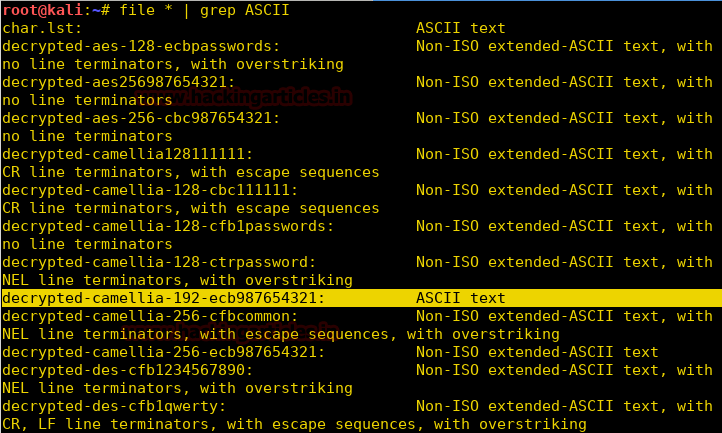Click 'Non-ISO extended-ASCII text' for camellia-256-ecb
722x433 pixels.
point(537,352)
